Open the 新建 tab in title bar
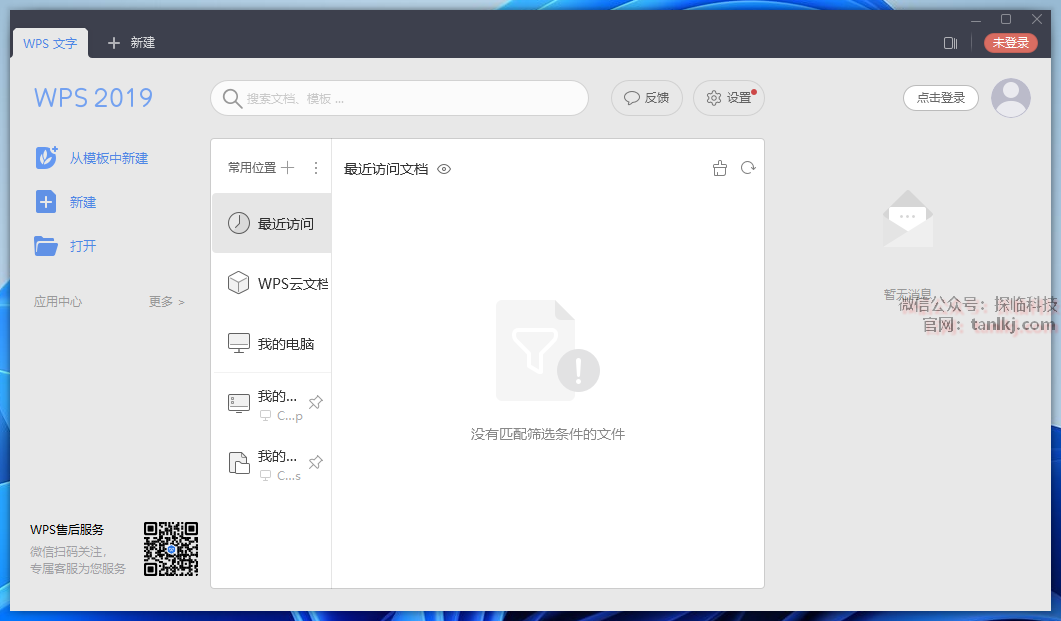The image size is (1061, 621). click(132, 43)
